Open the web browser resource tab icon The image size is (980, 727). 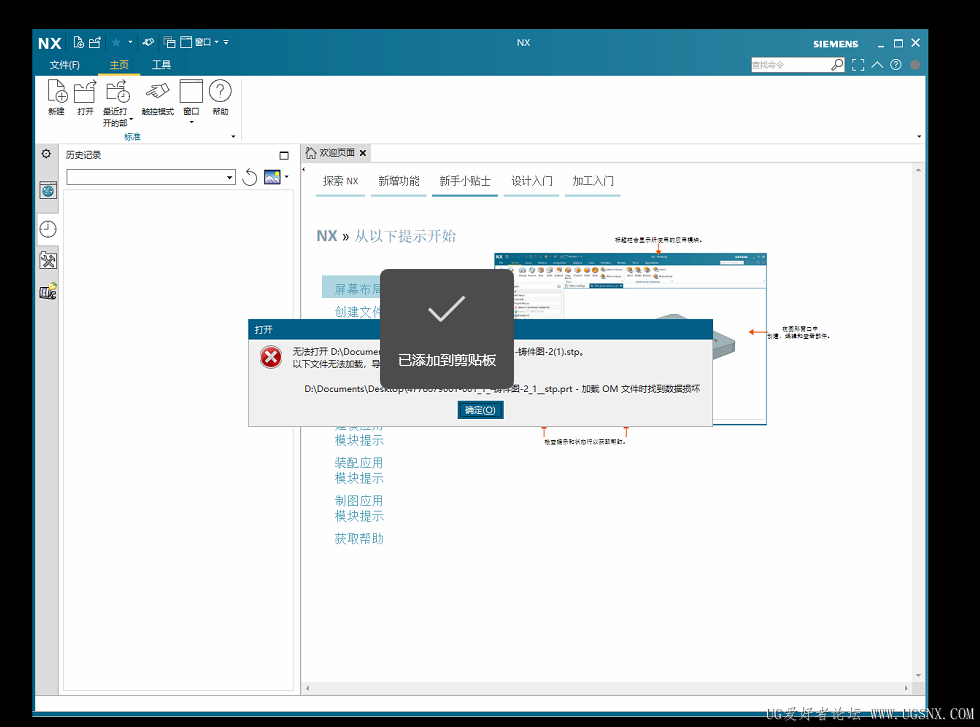48,190
